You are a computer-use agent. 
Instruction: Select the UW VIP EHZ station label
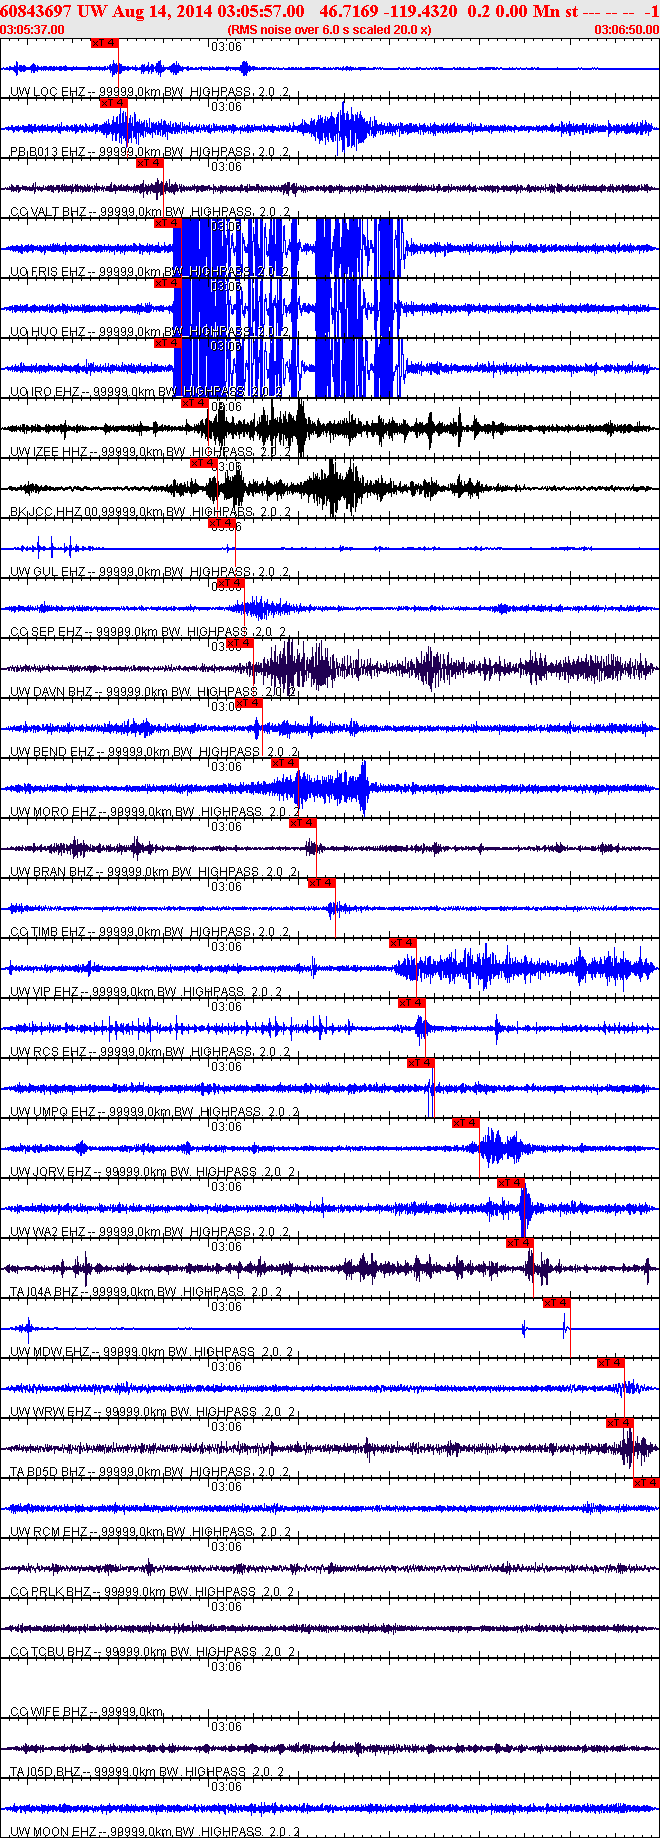pos(44,992)
